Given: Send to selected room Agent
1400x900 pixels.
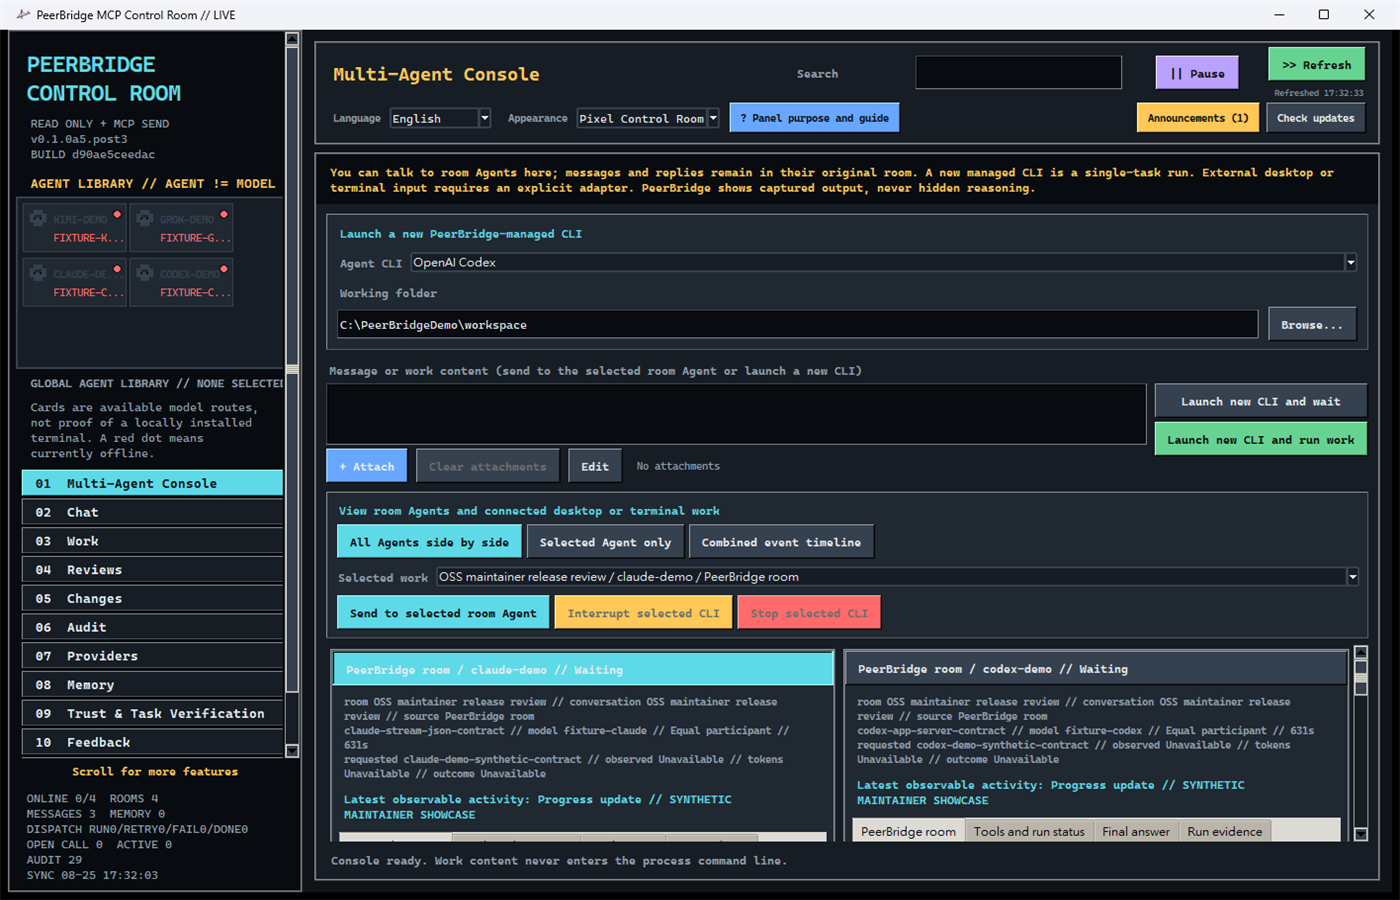Looking at the screenshot, I should (443, 613).
